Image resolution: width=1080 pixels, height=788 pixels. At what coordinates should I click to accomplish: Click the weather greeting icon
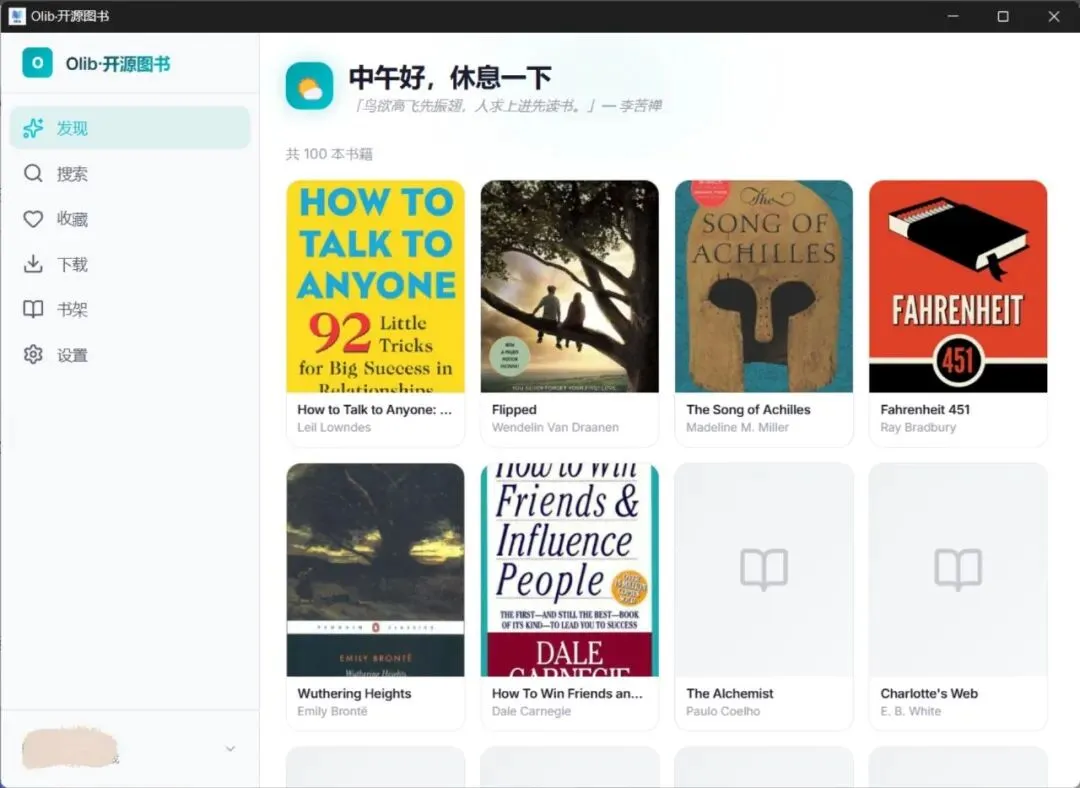click(309, 86)
